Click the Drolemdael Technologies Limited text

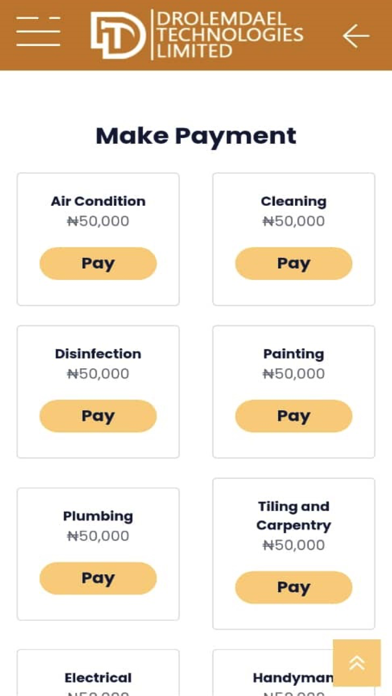[230, 35]
